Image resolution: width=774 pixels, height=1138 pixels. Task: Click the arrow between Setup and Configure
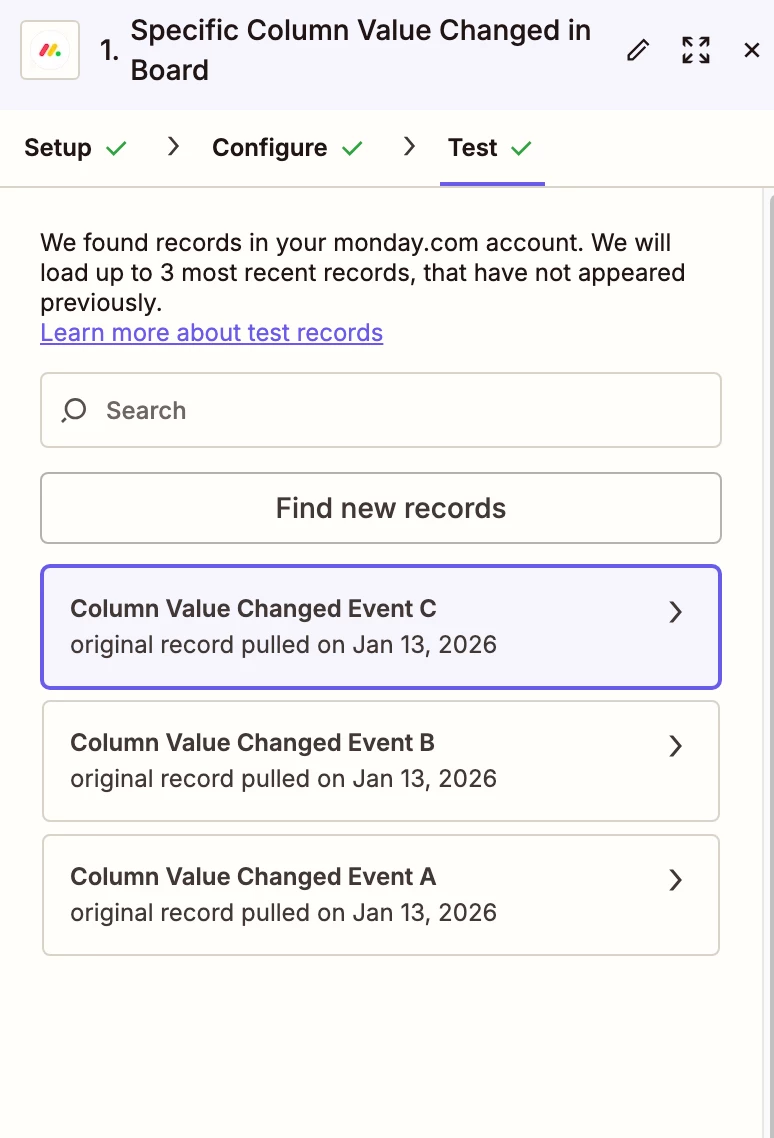[174, 147]
